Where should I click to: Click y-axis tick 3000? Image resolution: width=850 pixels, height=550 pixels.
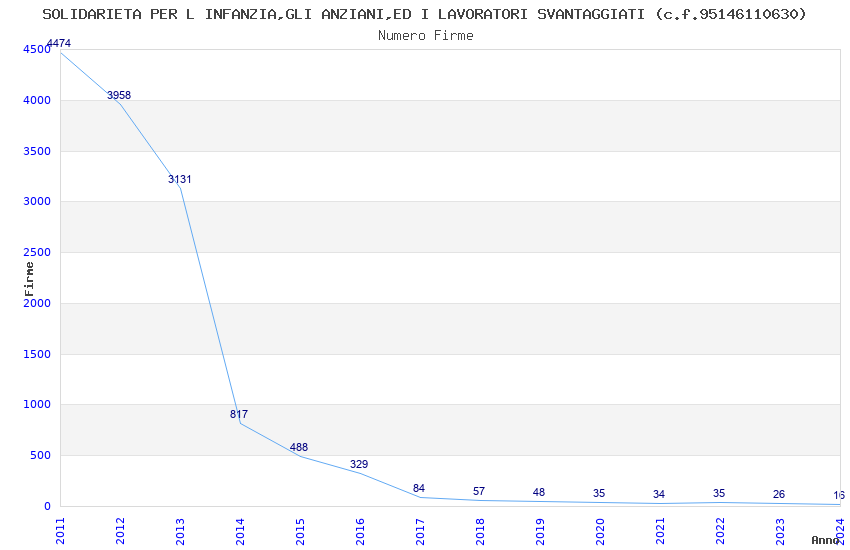point(37,202)
